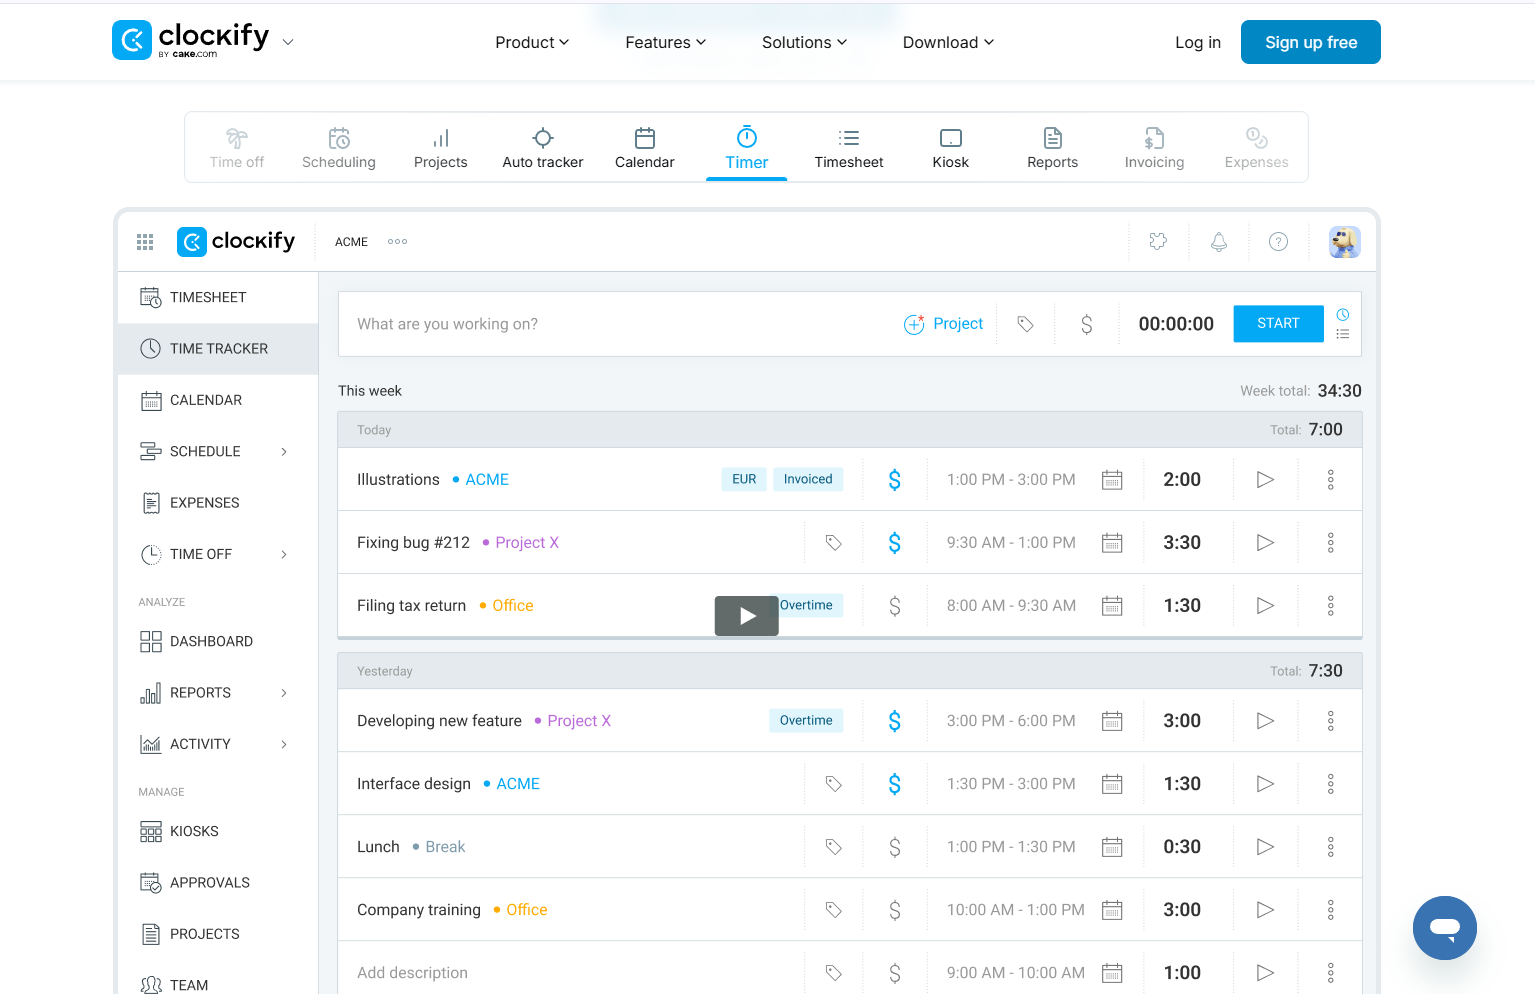Screen dimensions: 1535x994
Task: Toggle billable status on the Illustrations entry
Action: click(x=894, y=479)
